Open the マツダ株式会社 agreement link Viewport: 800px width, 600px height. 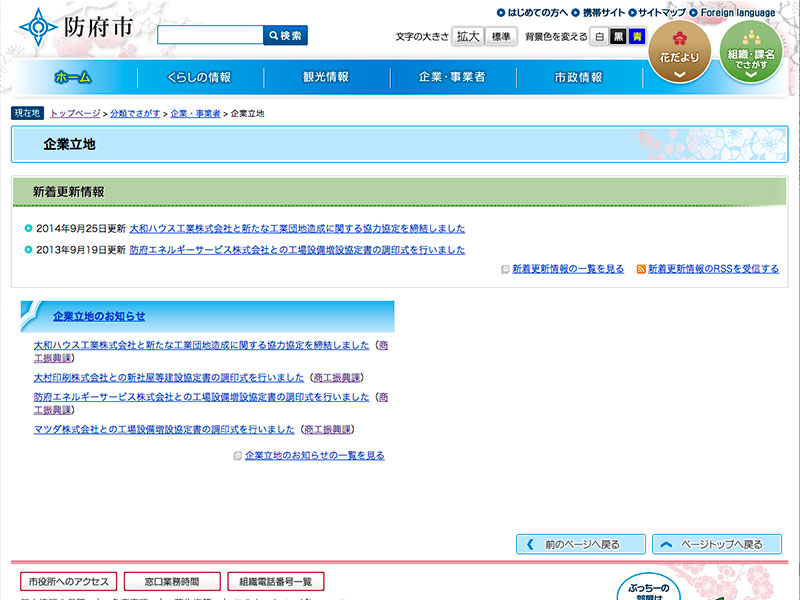[x=164, y=430]
